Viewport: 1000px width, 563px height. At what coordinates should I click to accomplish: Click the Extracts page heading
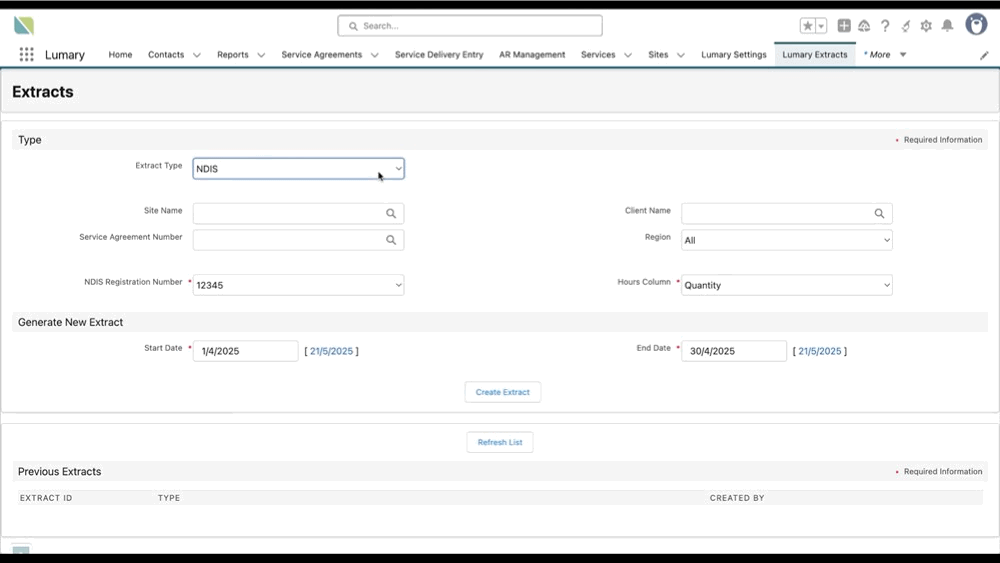point(43,92)
